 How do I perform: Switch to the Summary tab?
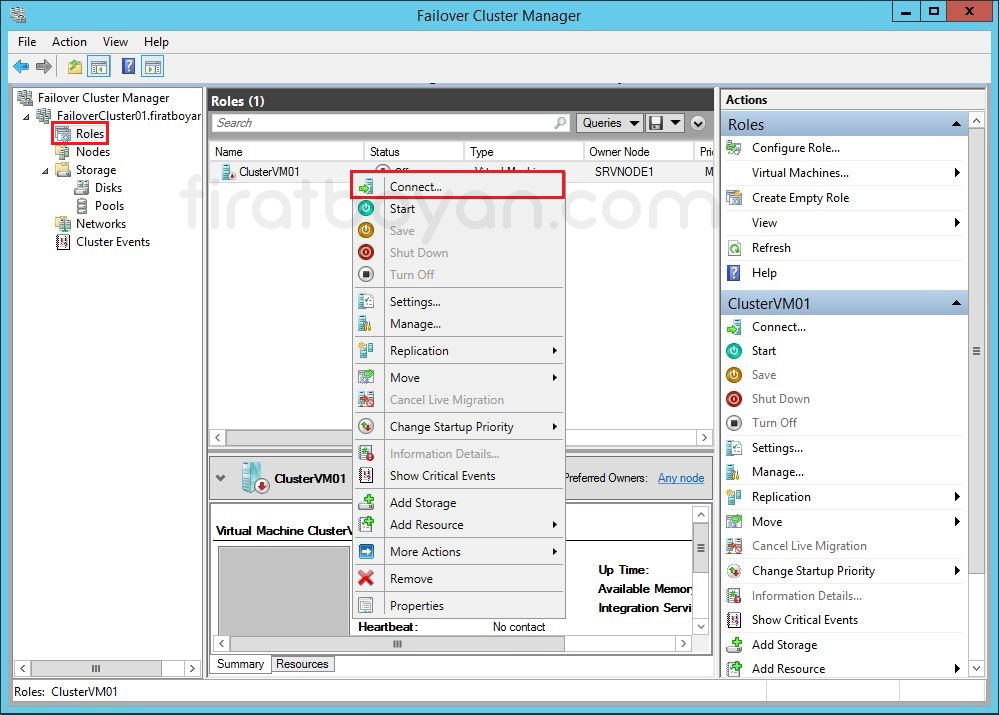coord(240,664)
